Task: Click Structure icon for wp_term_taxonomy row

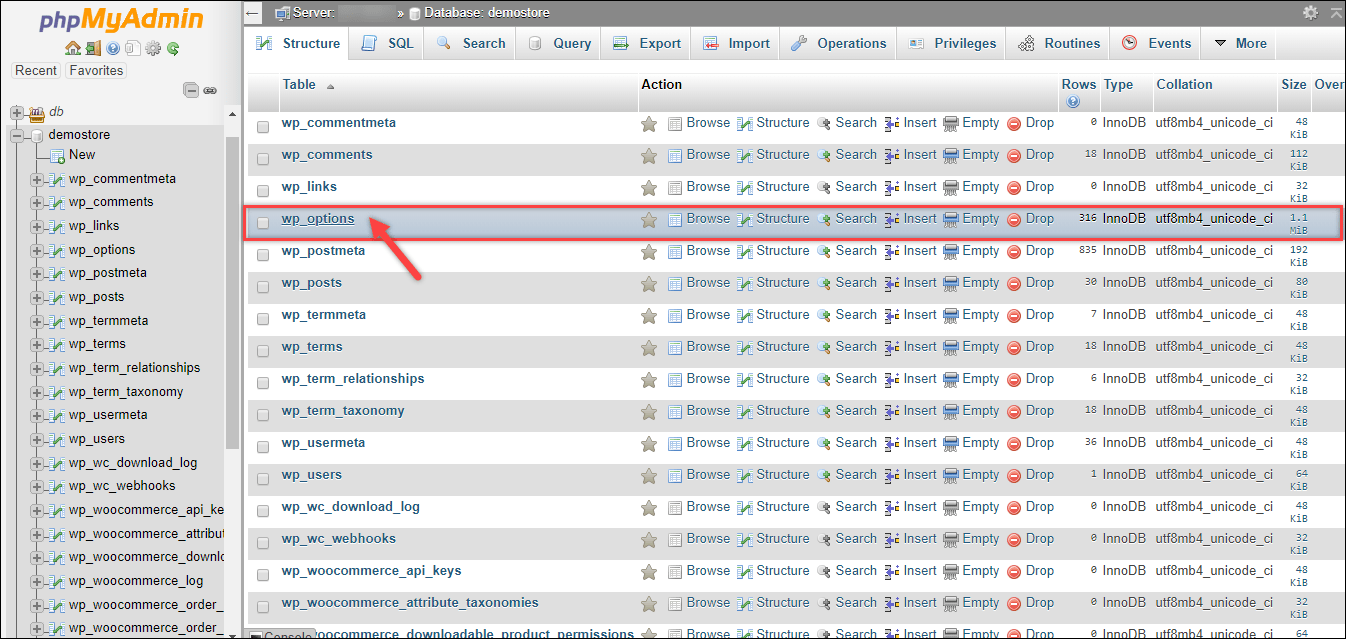Action: (745, 411)
